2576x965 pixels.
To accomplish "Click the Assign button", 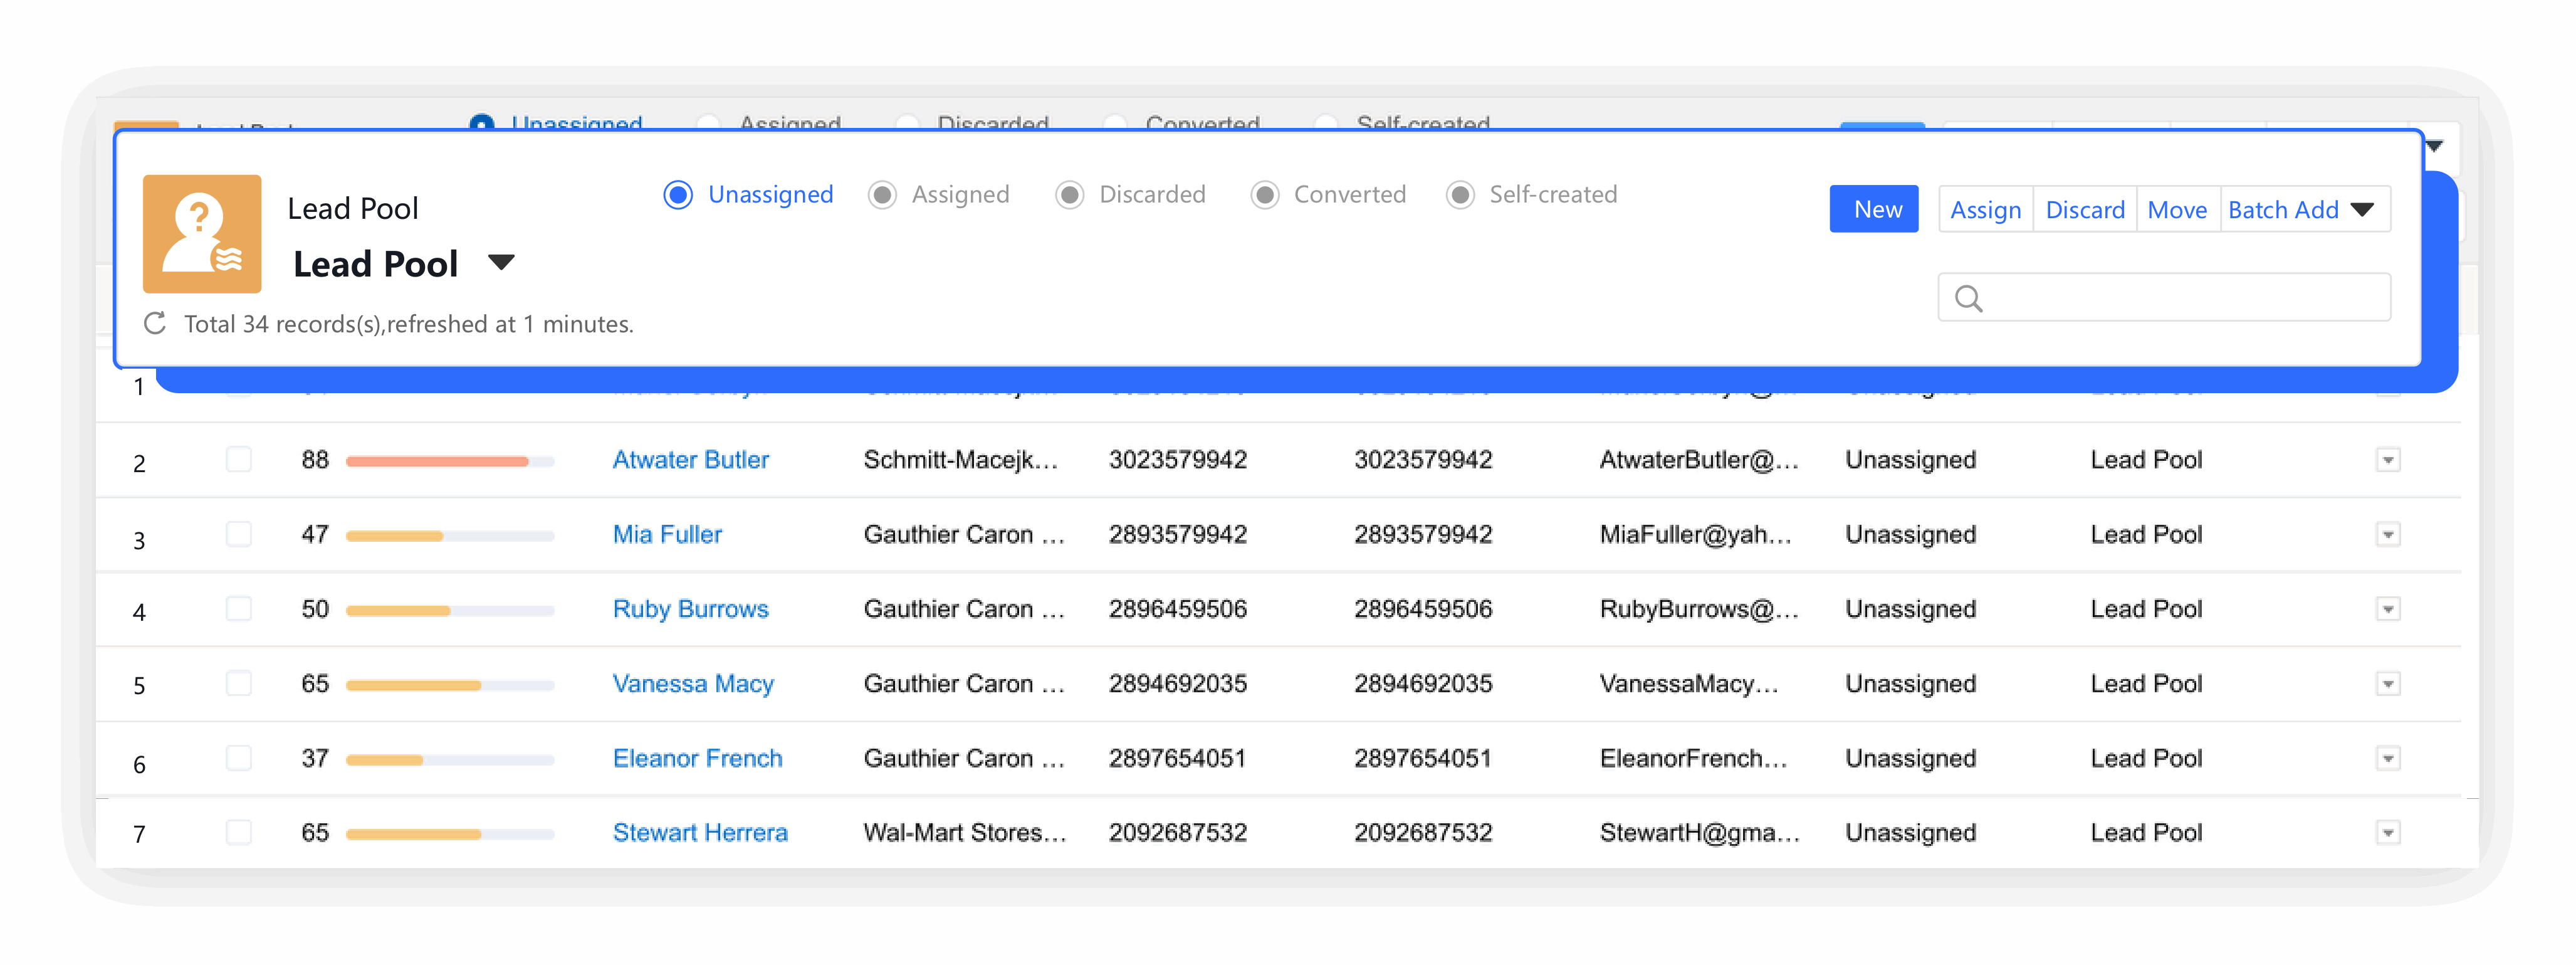I will [1985, 210].
